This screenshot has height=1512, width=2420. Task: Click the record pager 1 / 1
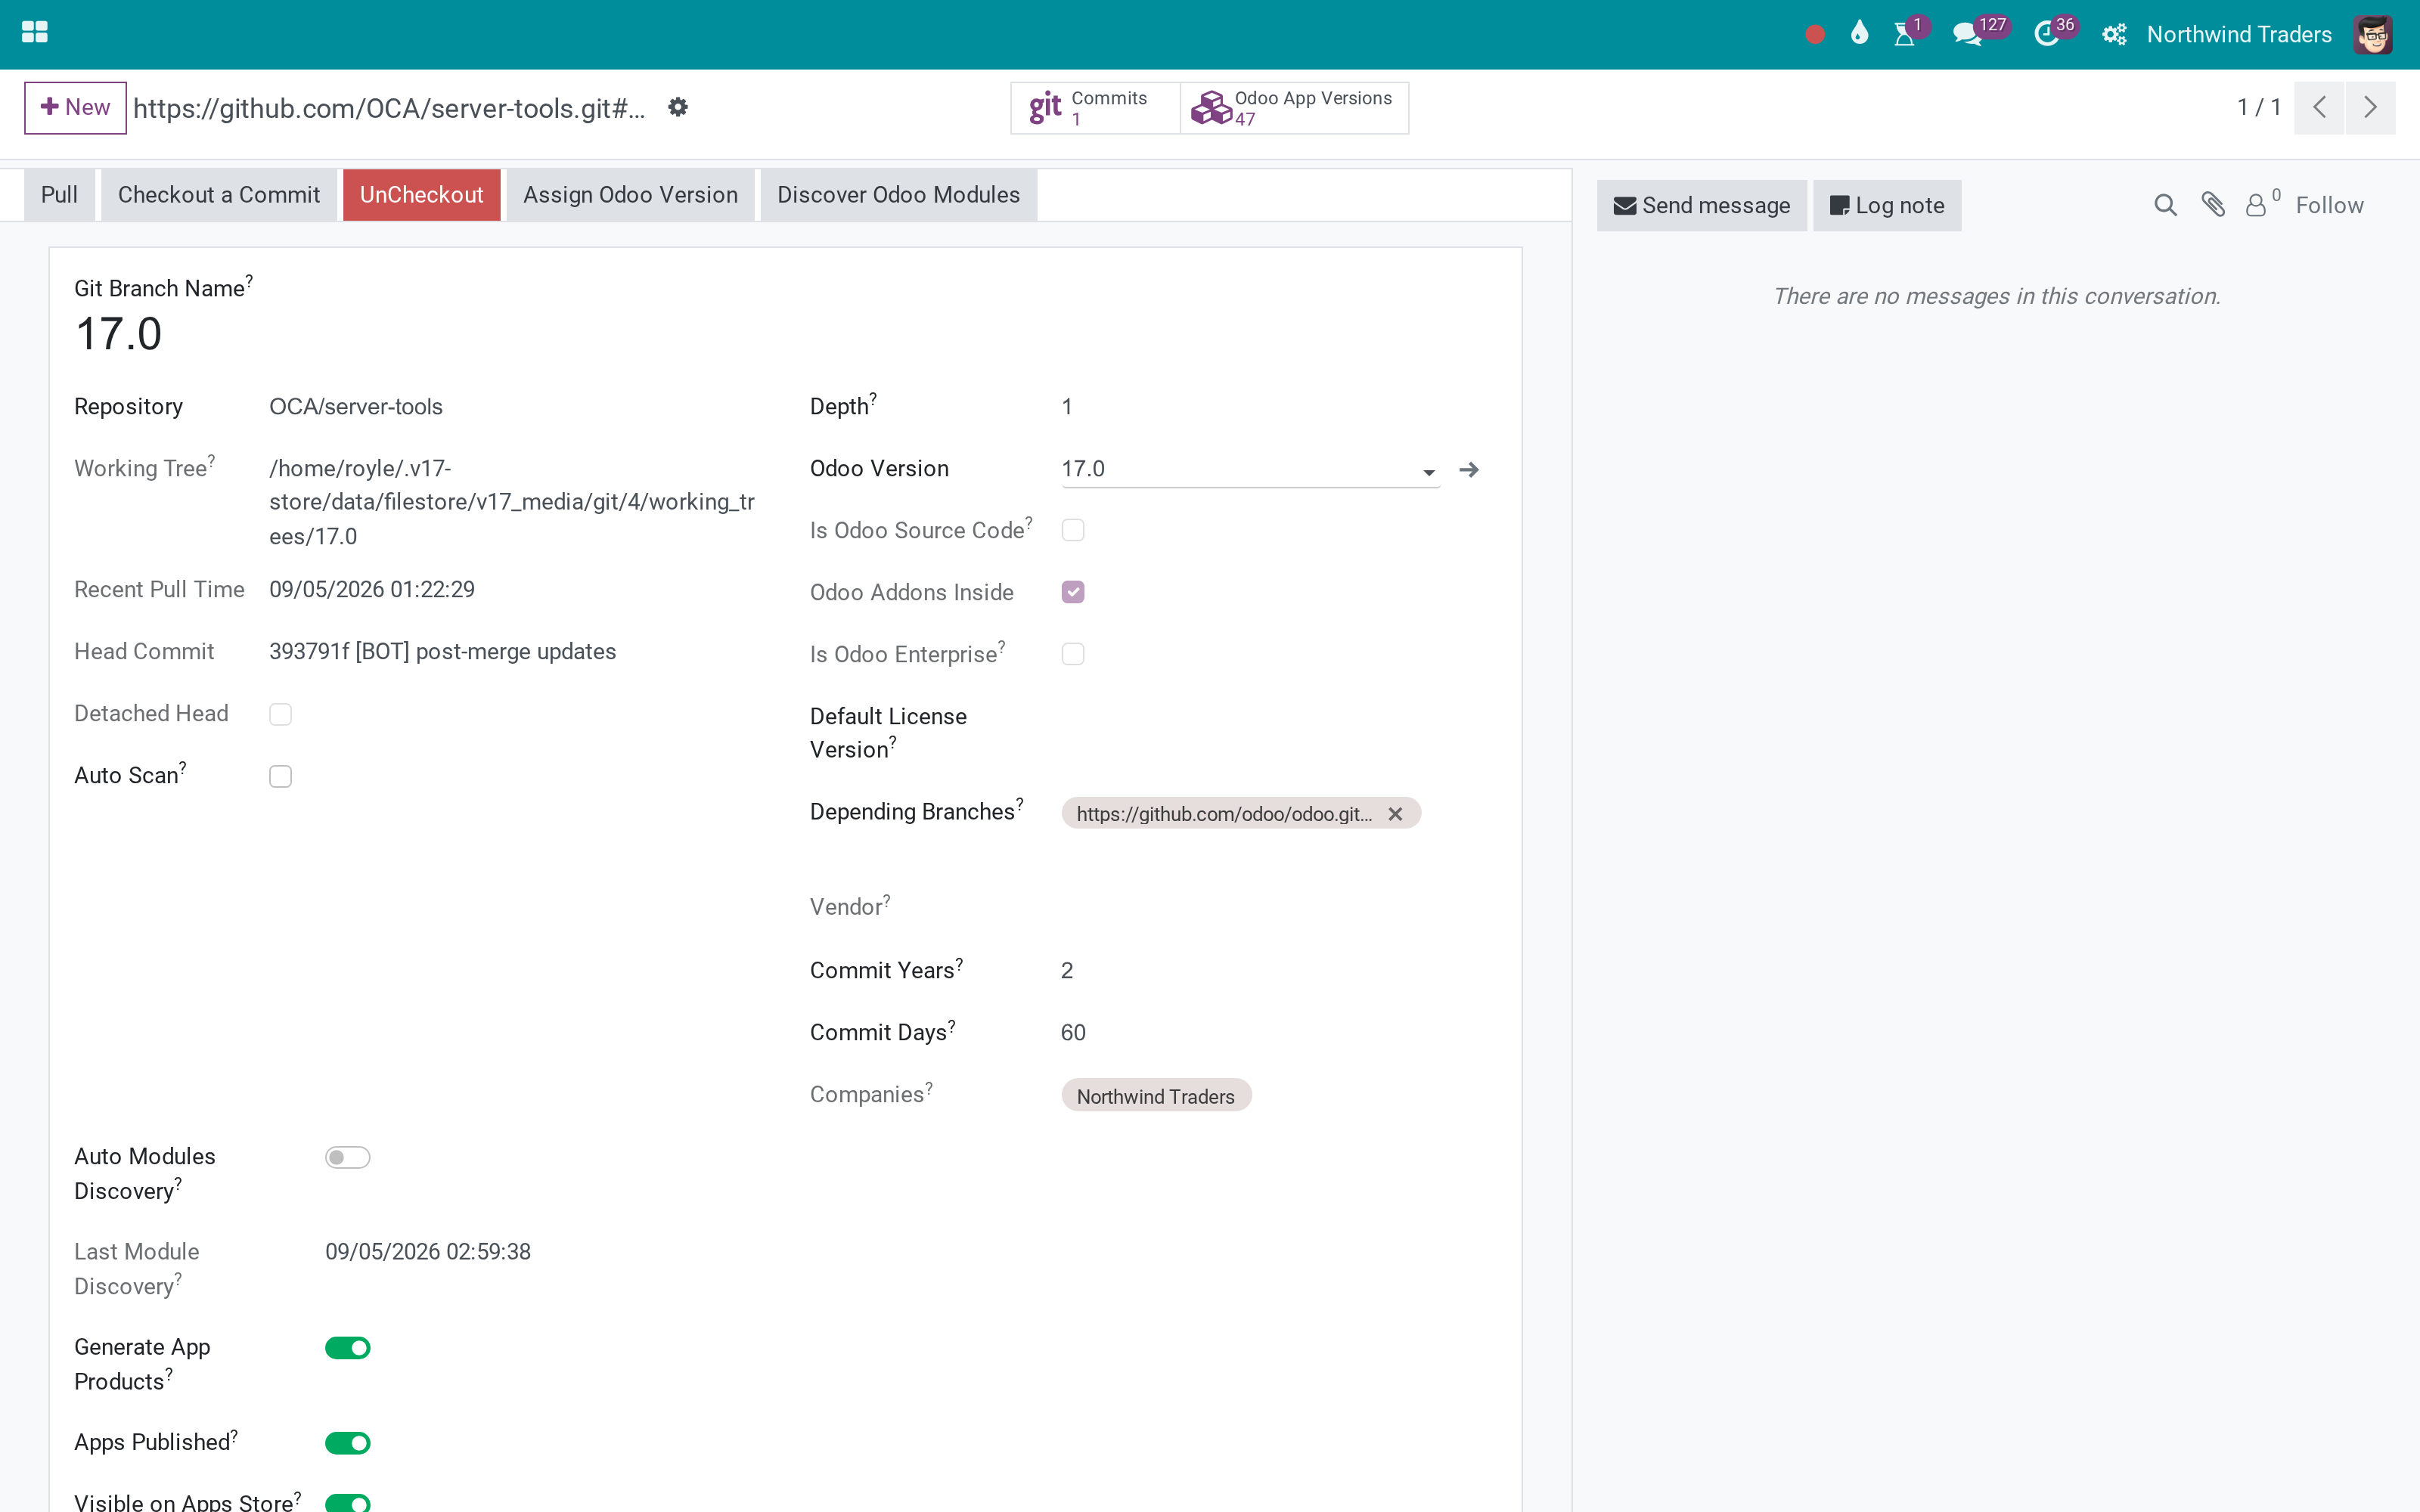(2259, 107)
